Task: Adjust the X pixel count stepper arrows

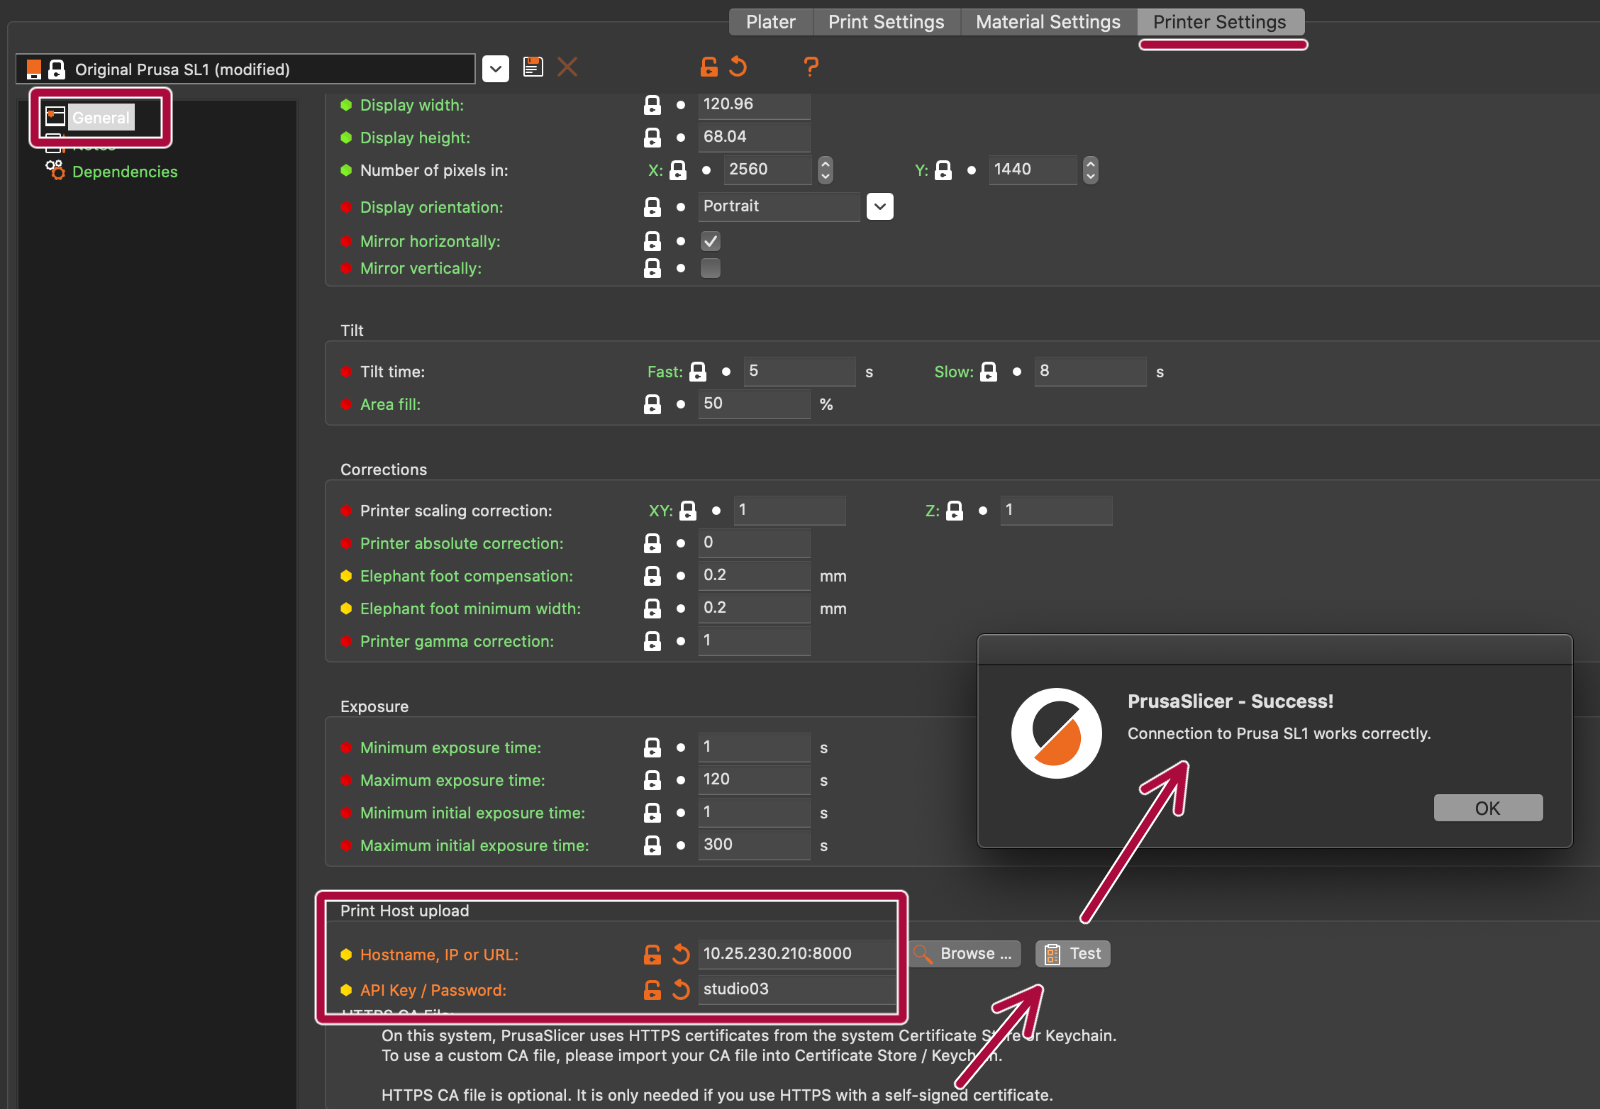Action: 825,170
